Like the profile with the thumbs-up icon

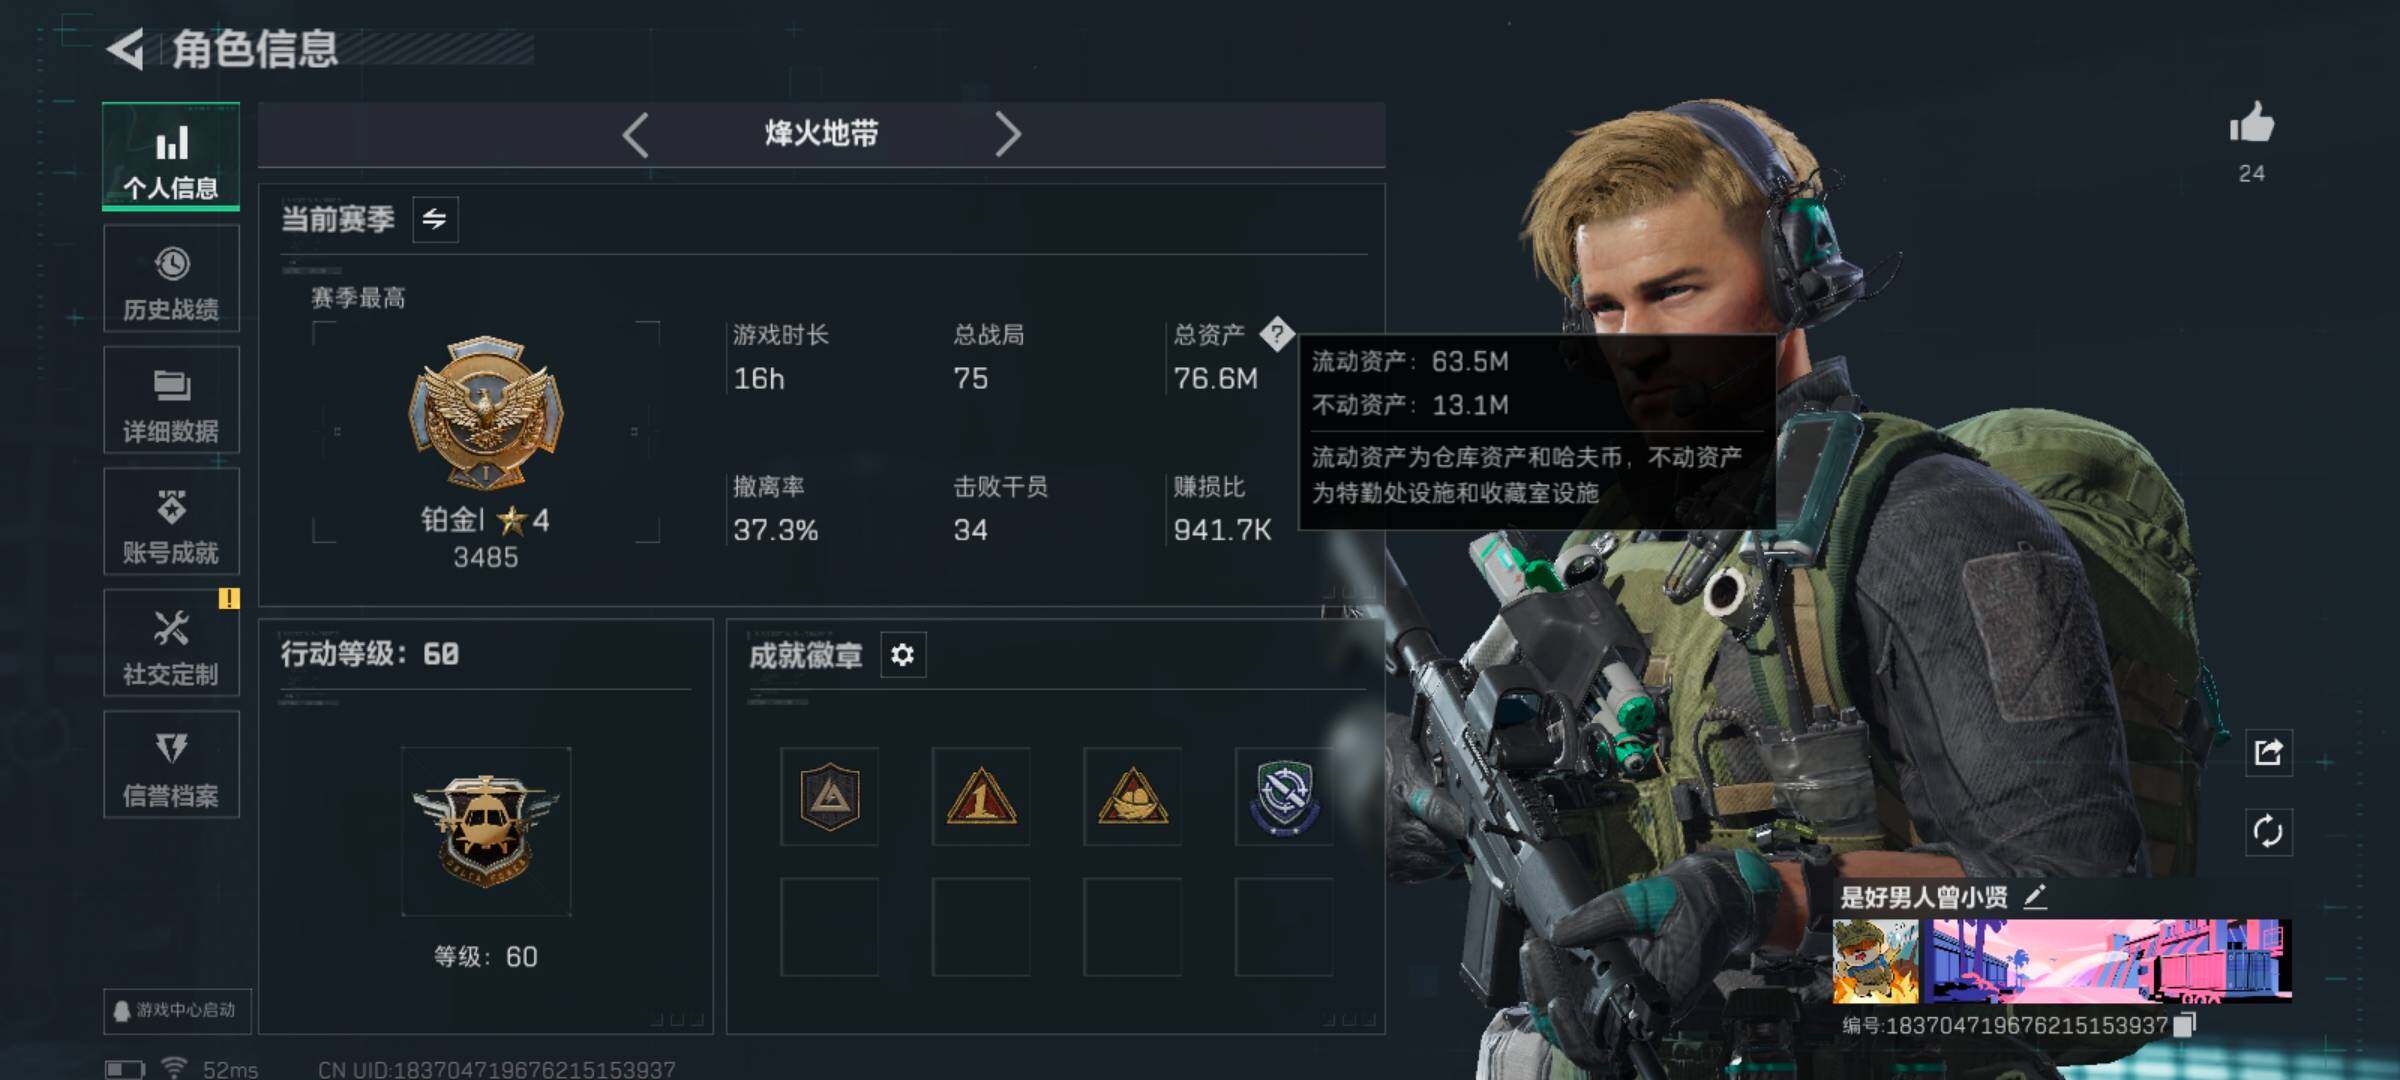[2251, 124]
